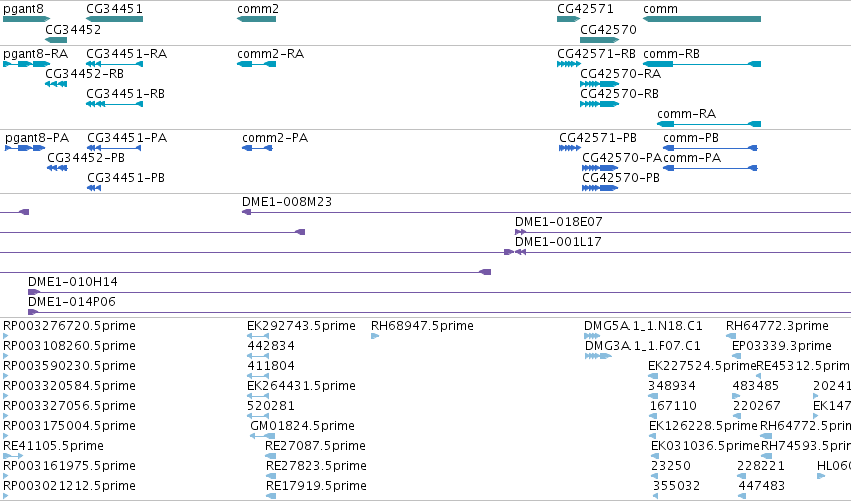Select the 228221 EST label

760,466
